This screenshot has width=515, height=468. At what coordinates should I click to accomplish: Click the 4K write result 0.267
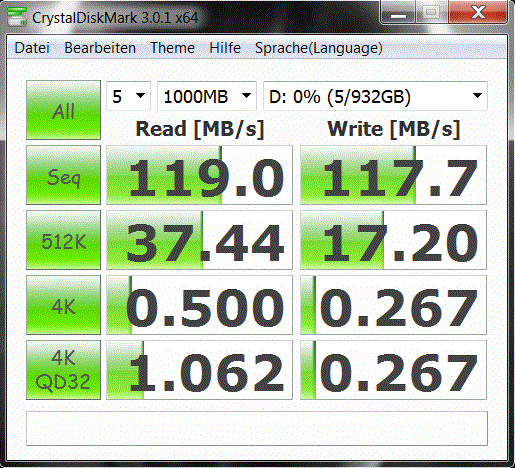tap(393, 305)
